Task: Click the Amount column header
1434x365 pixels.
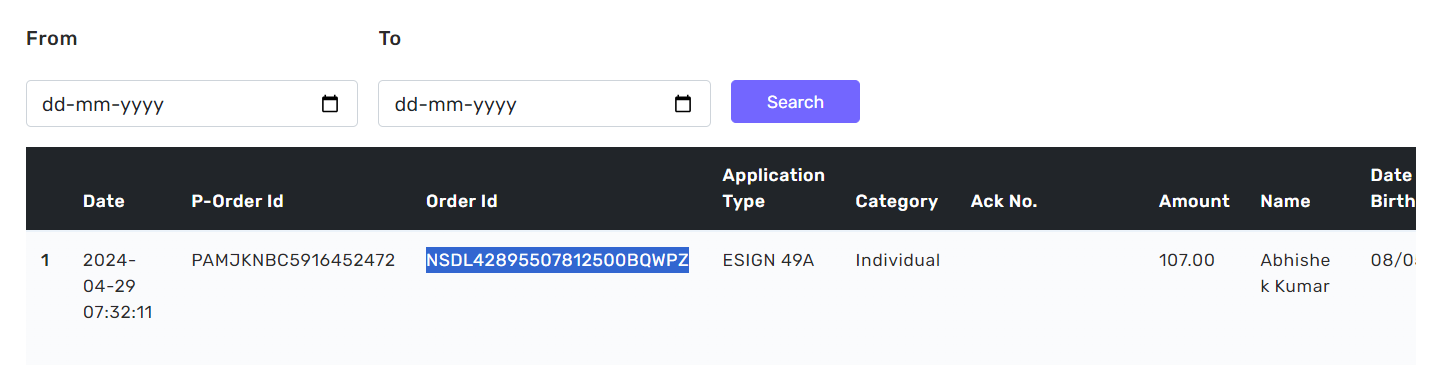Action: point(1194,201)
